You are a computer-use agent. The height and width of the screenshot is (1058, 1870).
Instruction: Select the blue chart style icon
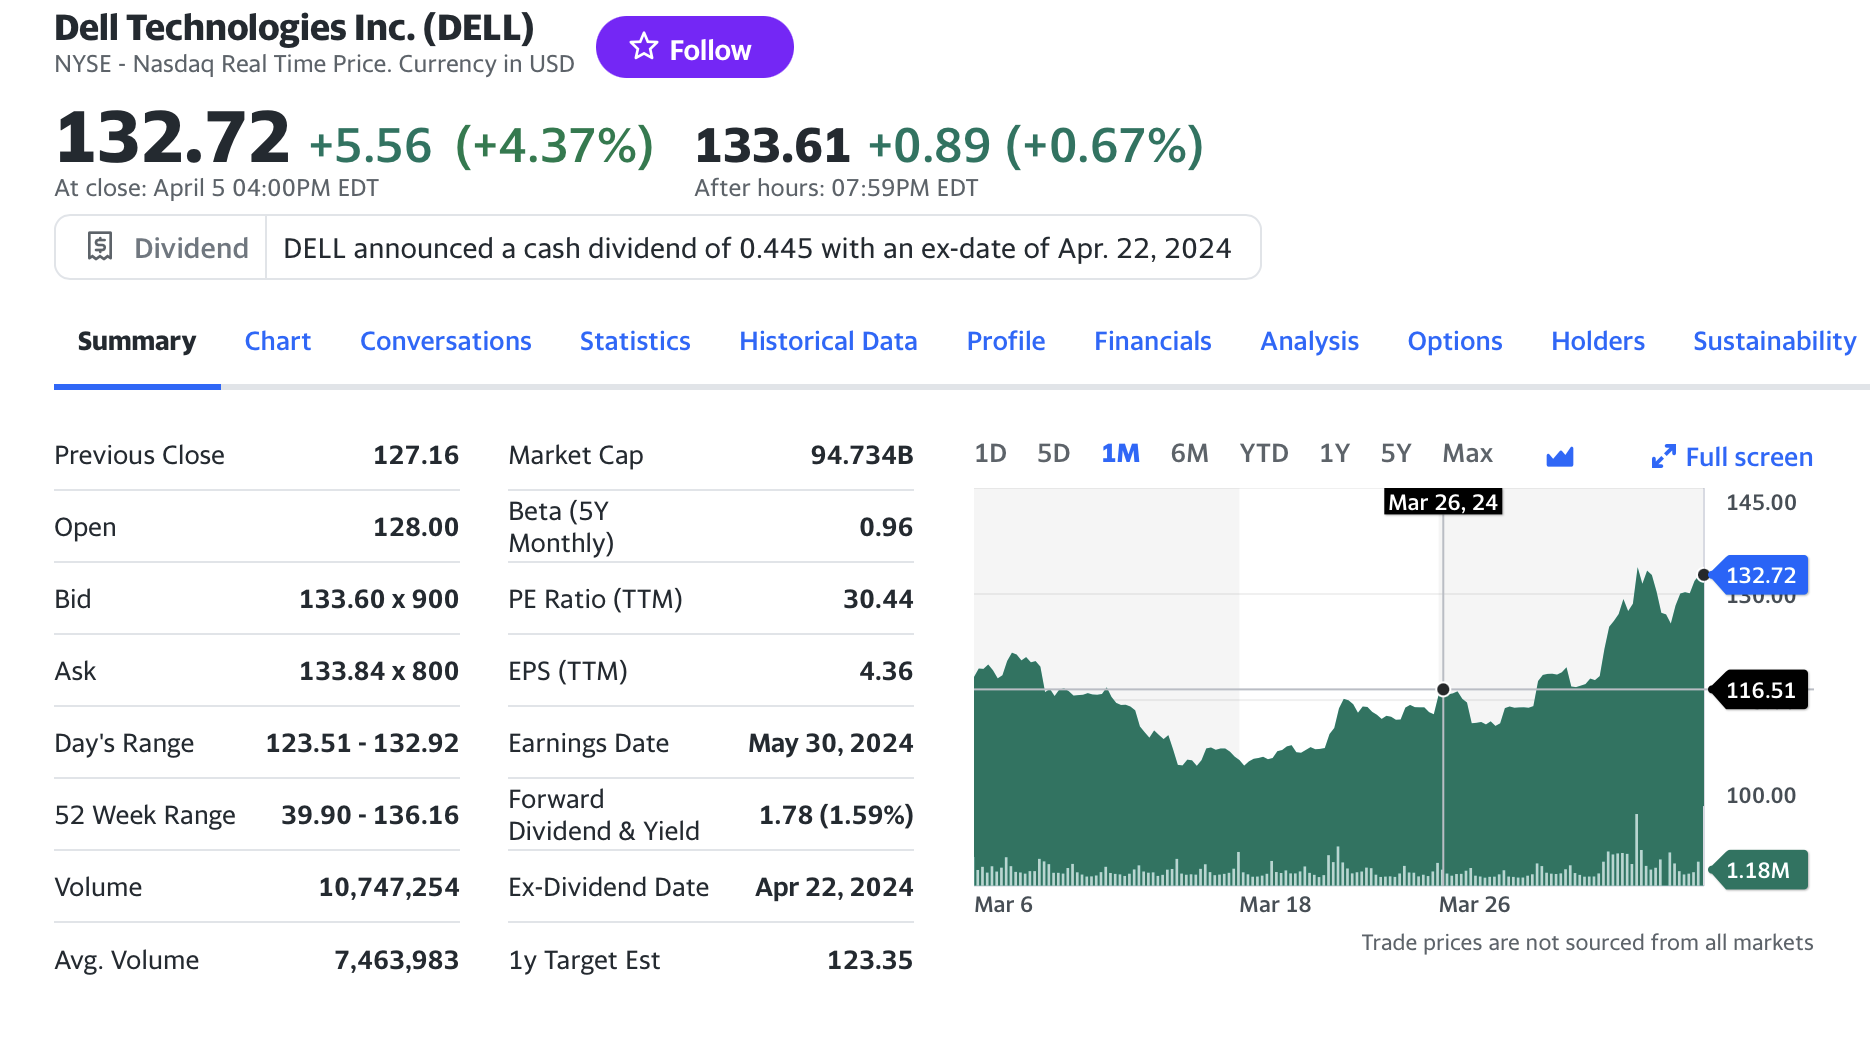point(1561,456)
